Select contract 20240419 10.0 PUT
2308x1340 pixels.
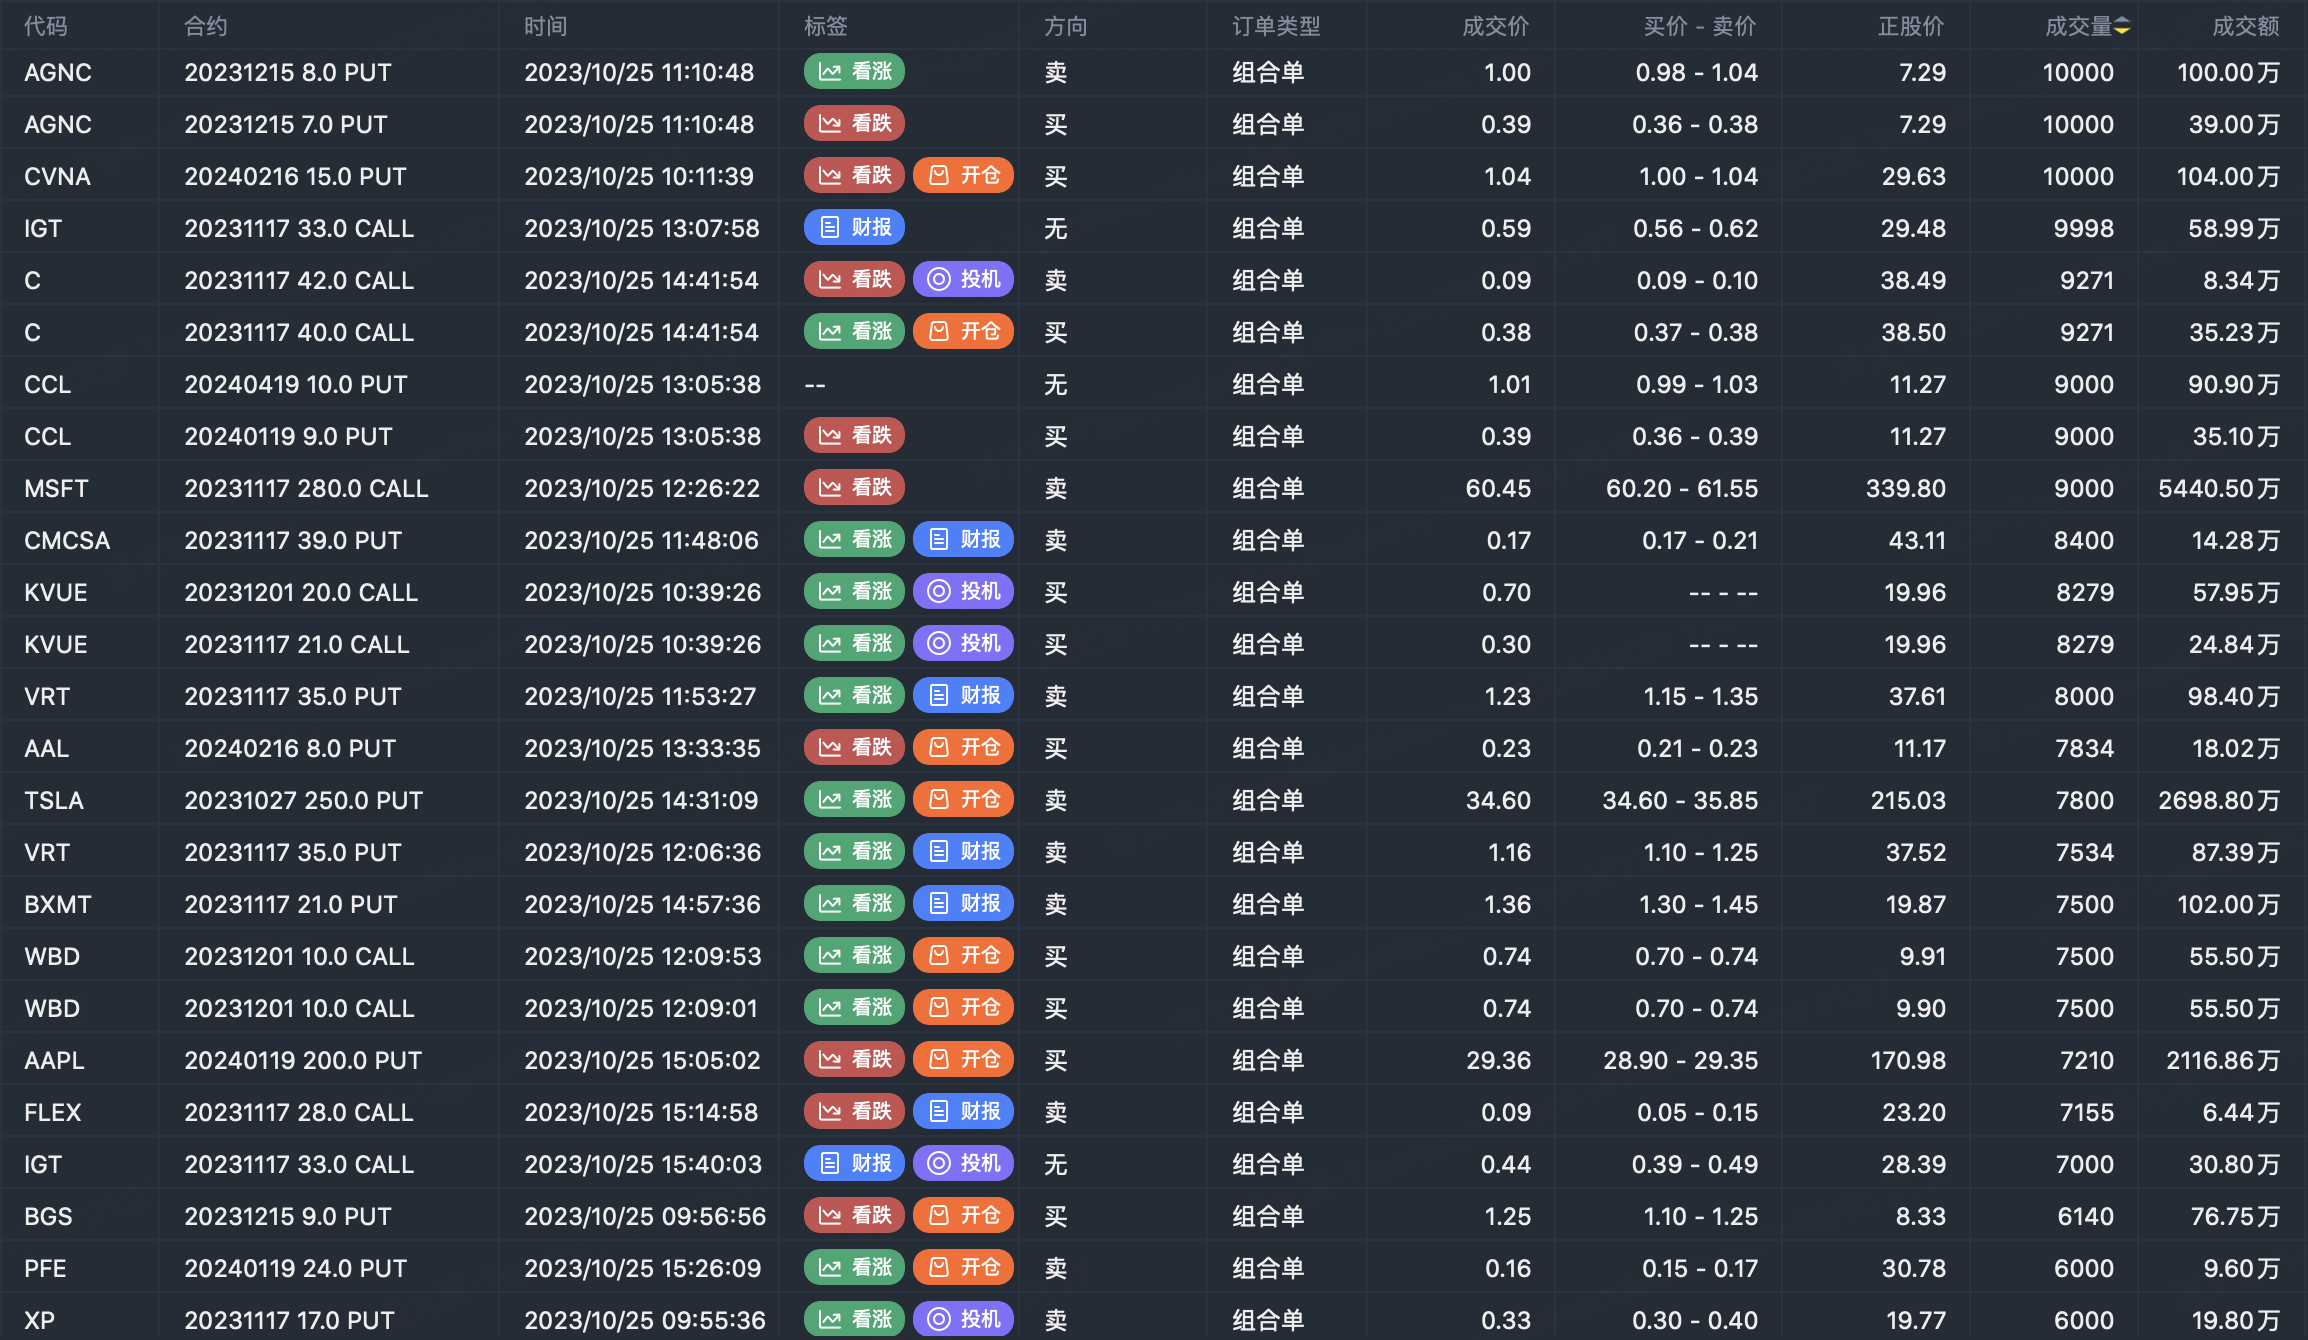point(296,384)
